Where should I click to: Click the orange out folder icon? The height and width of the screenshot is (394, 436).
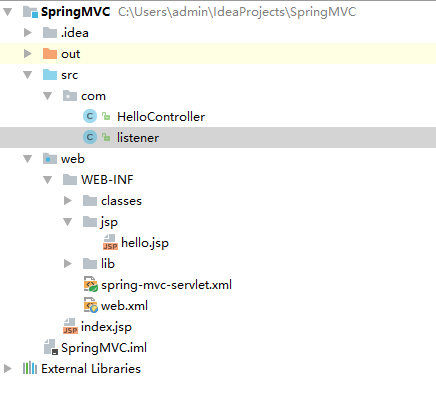tap(50, 54)
